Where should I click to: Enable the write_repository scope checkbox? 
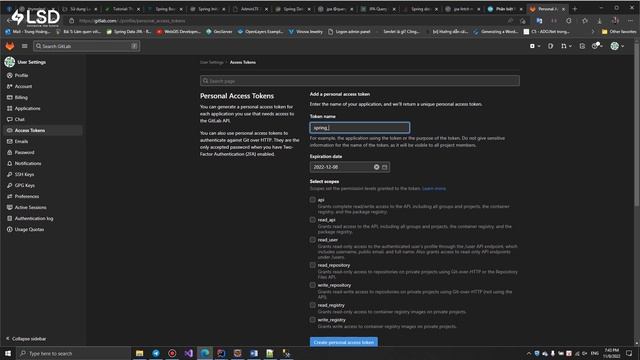pyautogui.click(x=313, y=285)
